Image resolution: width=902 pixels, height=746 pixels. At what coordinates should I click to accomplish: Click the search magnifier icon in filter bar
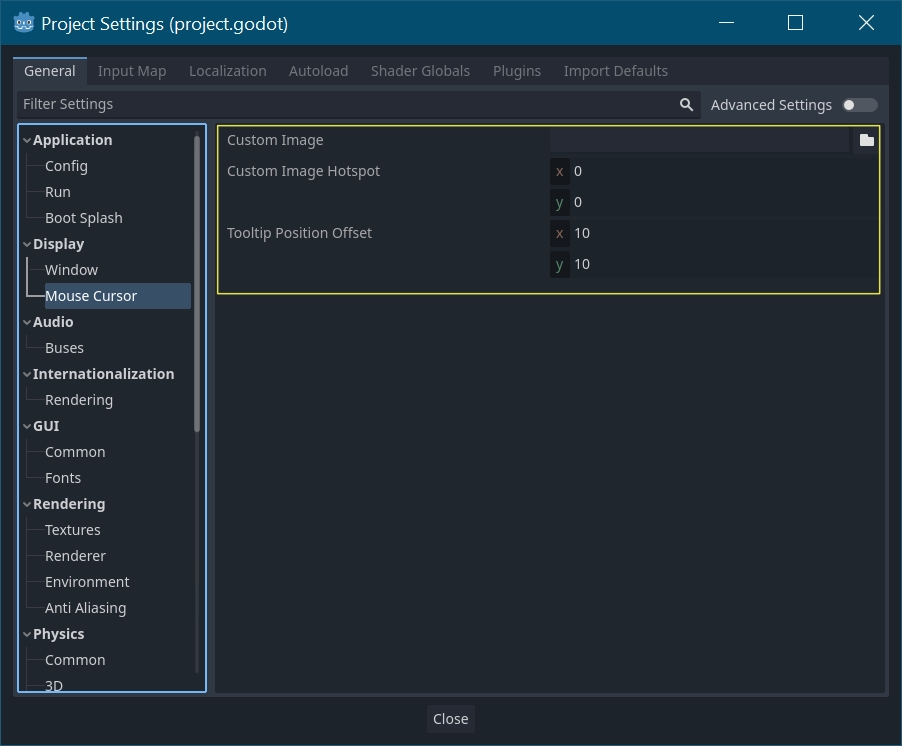click(686, 104)
